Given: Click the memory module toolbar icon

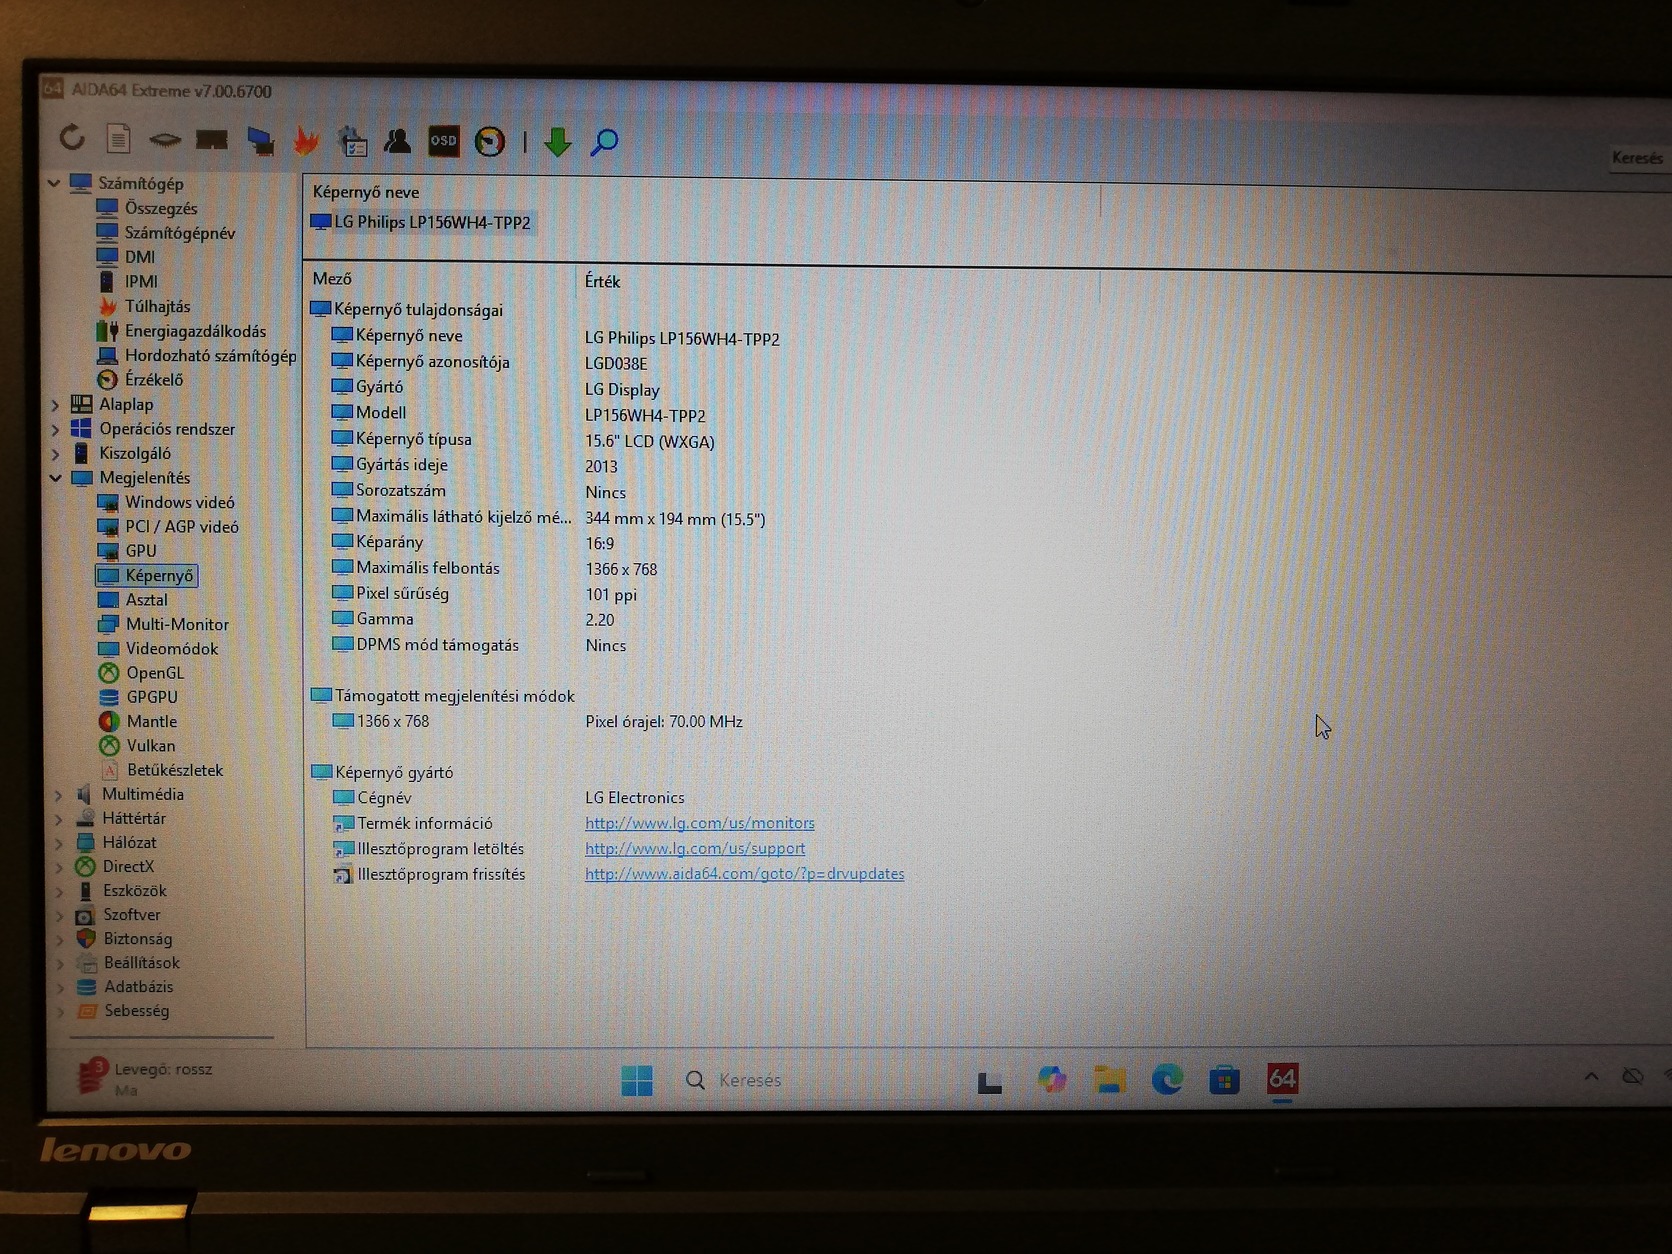Looking at the screenshot, I should tap(212, 140).
